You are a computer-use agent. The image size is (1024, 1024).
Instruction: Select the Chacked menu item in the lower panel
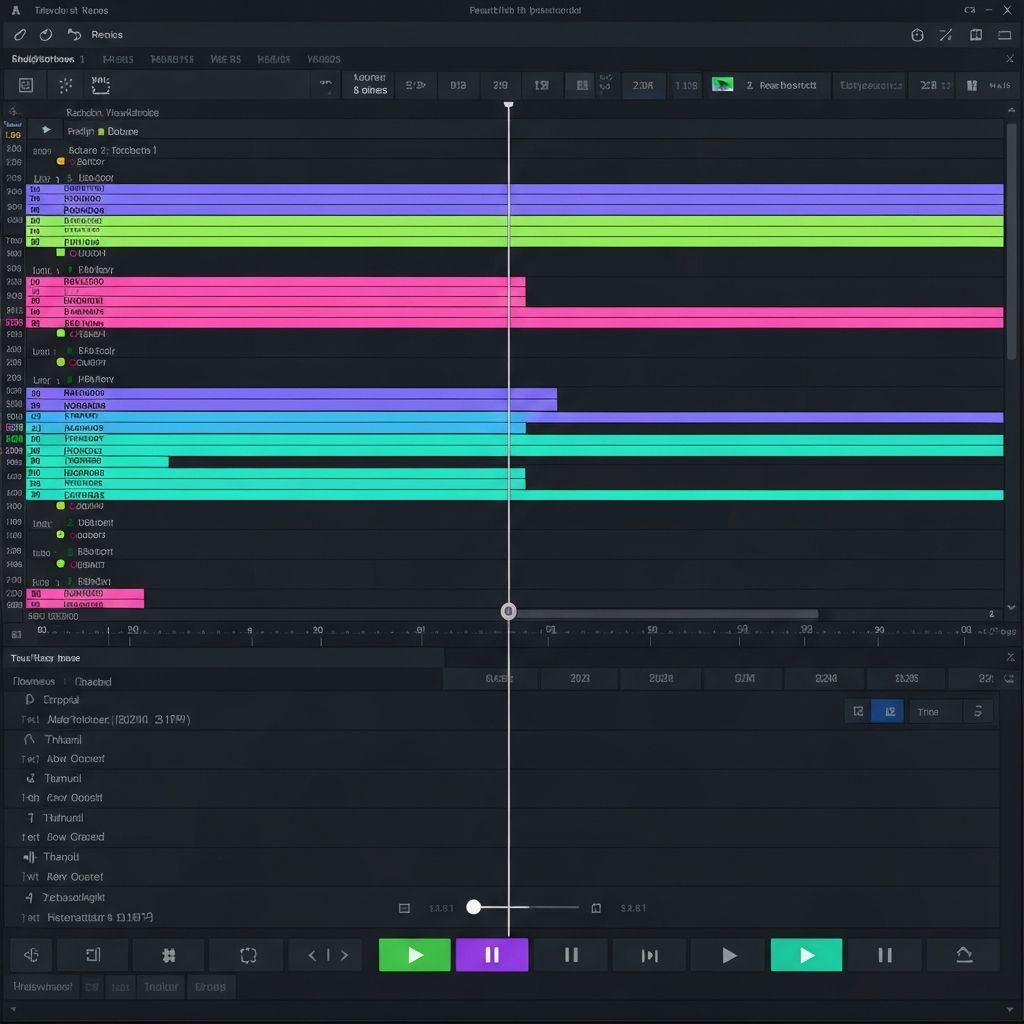click(x=95, y=681)
